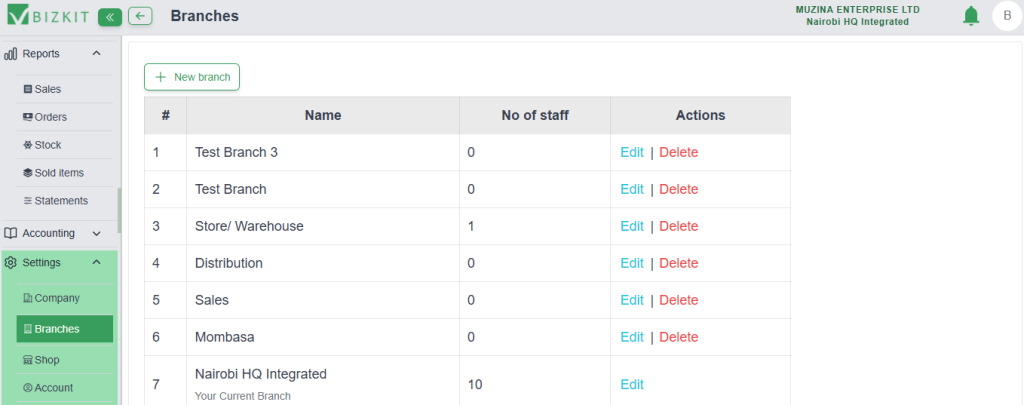
Task: Edit Nairobi HQ Integrated branch
Action: tap(632, 385)
